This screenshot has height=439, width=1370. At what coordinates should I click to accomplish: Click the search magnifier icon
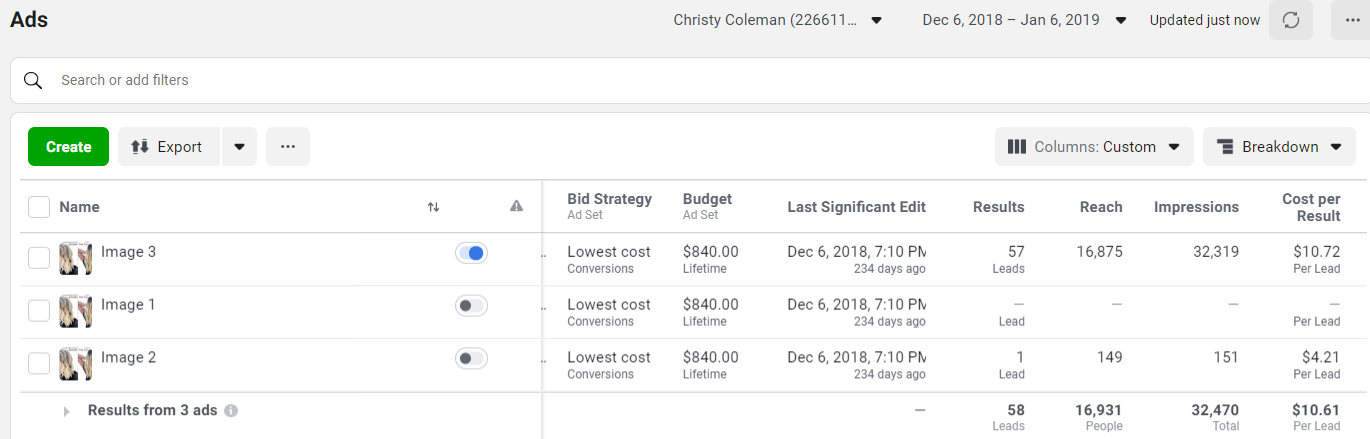coord(33,80)
